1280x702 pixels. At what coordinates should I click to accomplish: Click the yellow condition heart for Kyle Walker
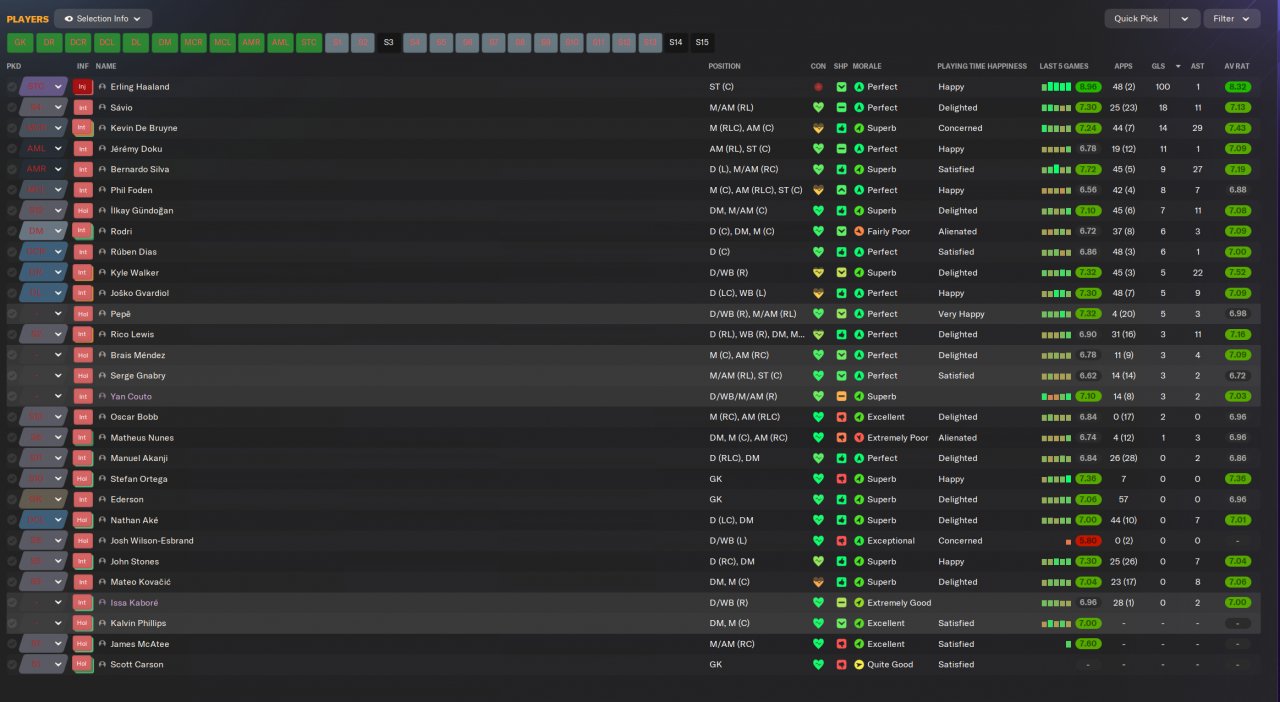click(818, 273)
